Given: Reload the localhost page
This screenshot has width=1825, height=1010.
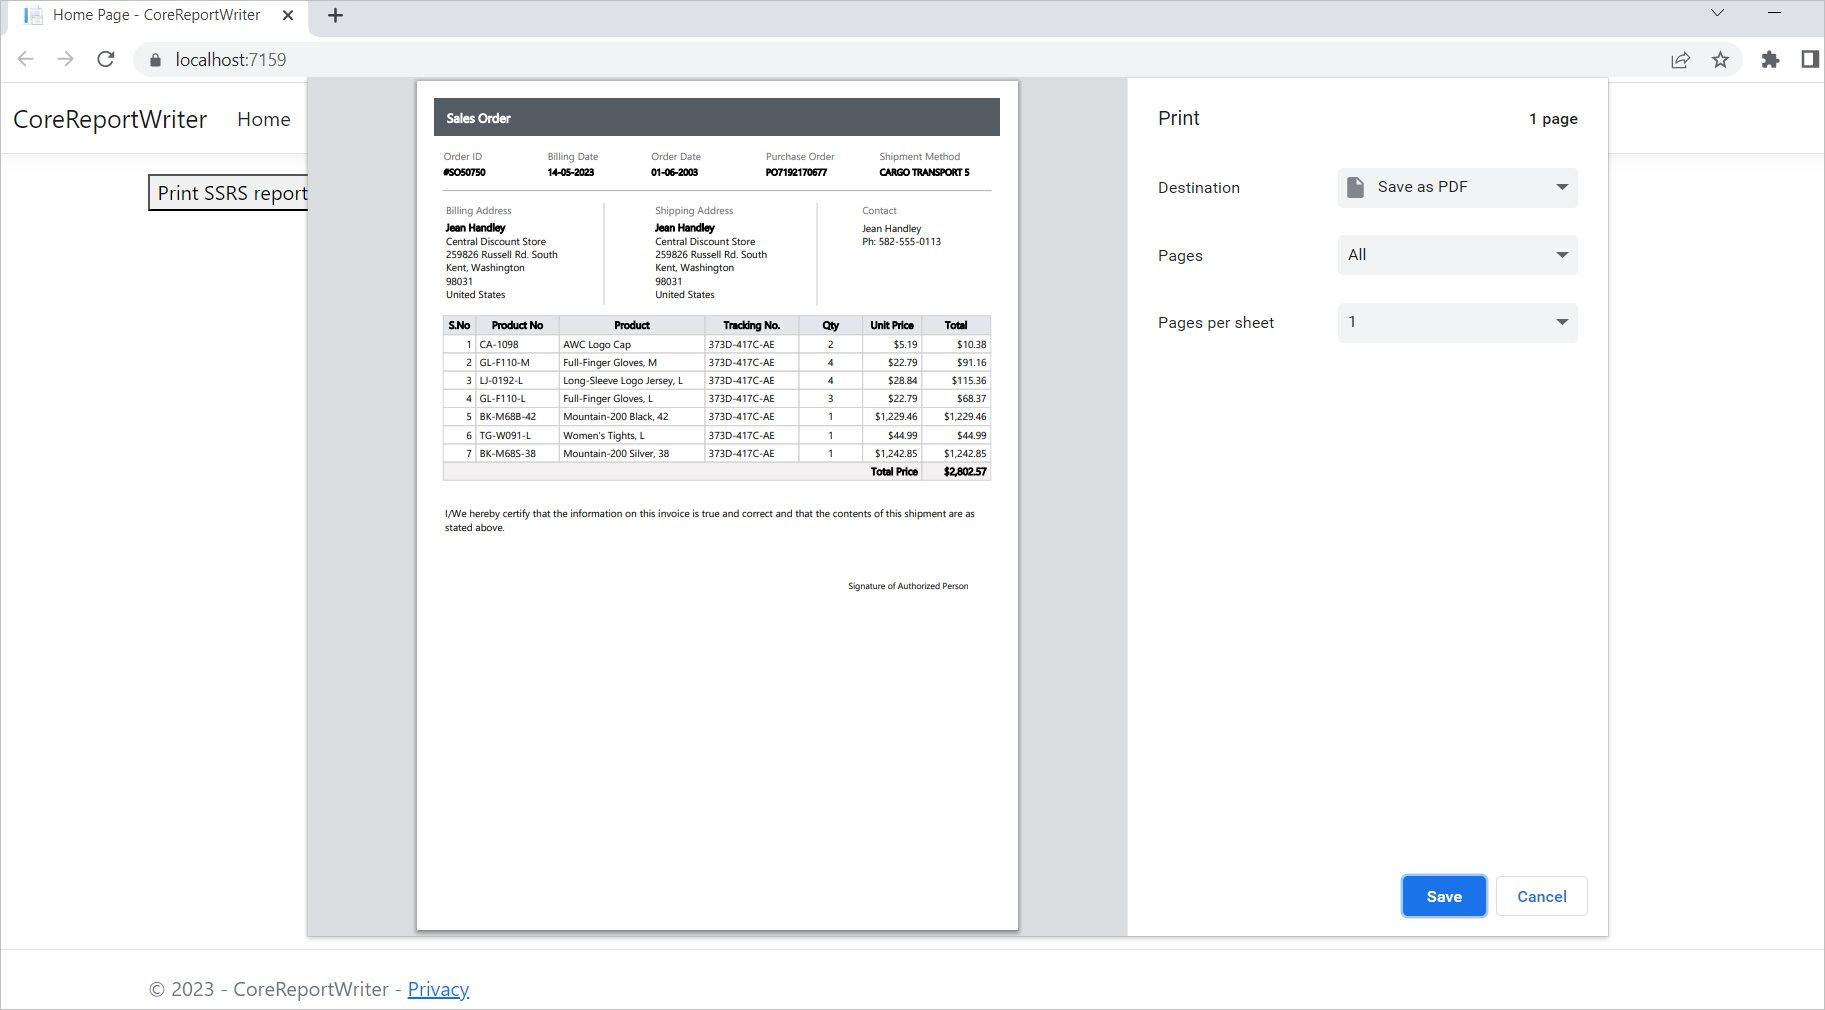Looking at the screenshot, I should 106,59.
